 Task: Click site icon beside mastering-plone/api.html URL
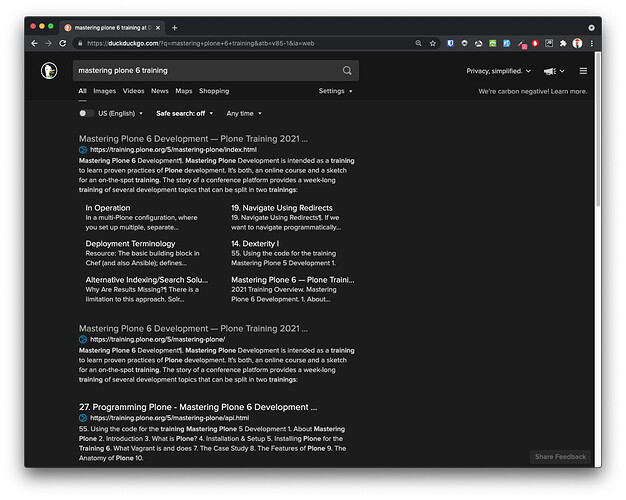[83, 418]
